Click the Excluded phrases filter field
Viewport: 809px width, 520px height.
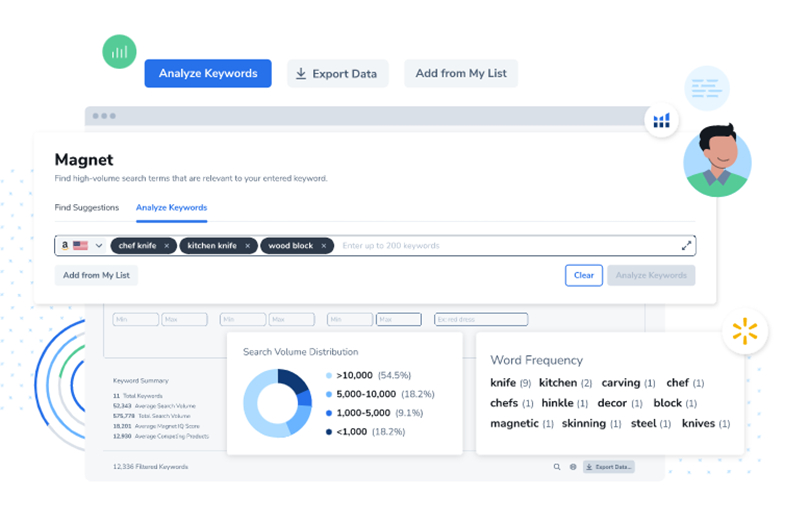(x=481, y=319)
